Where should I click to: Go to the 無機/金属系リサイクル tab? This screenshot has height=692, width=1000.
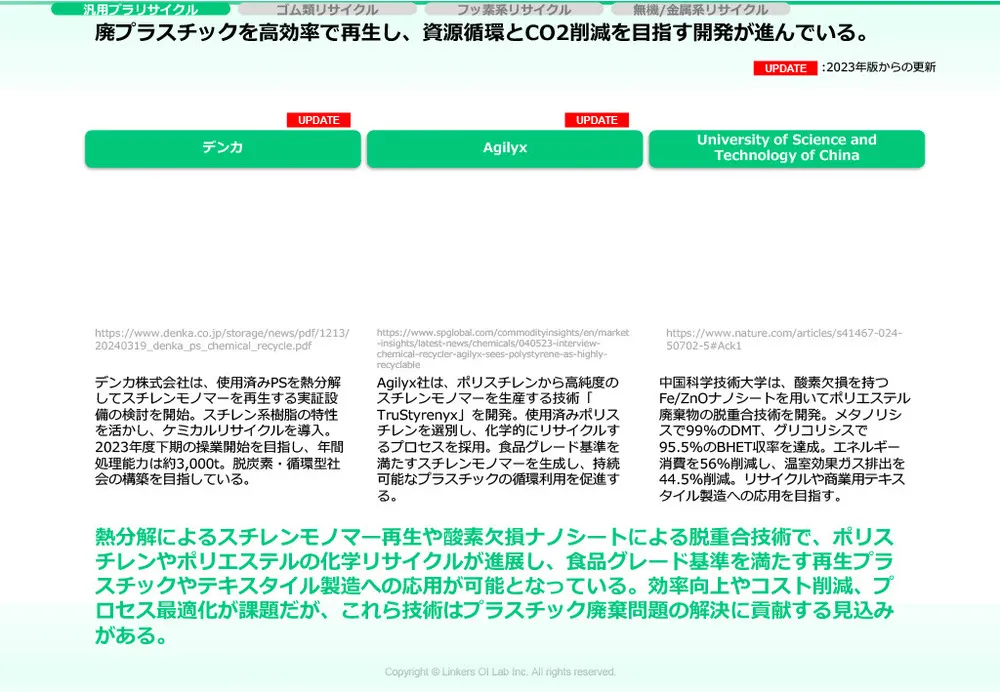click(700, 9)
